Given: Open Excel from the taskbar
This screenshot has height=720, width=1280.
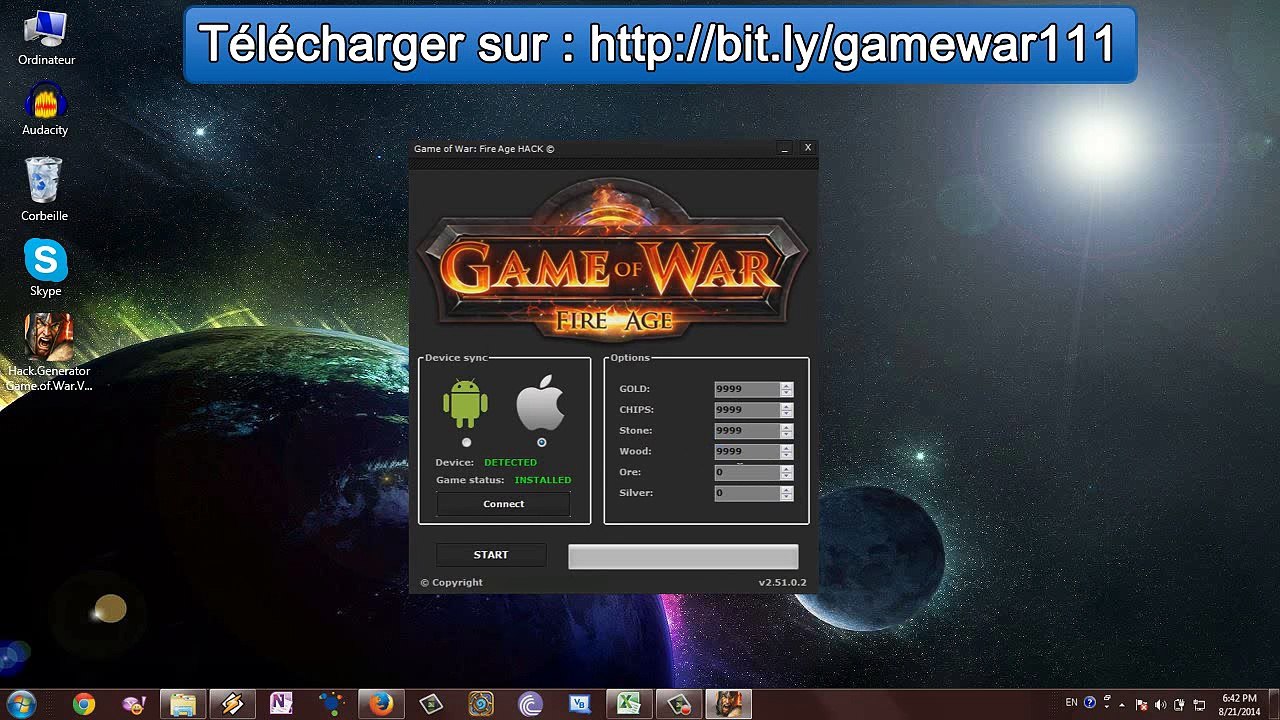Looking at the screenshot, I should coord(629,705).
